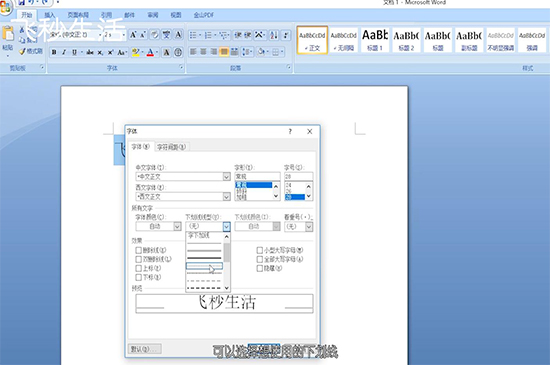
Task: Choose thick line in underline style list
Action: 204,258
